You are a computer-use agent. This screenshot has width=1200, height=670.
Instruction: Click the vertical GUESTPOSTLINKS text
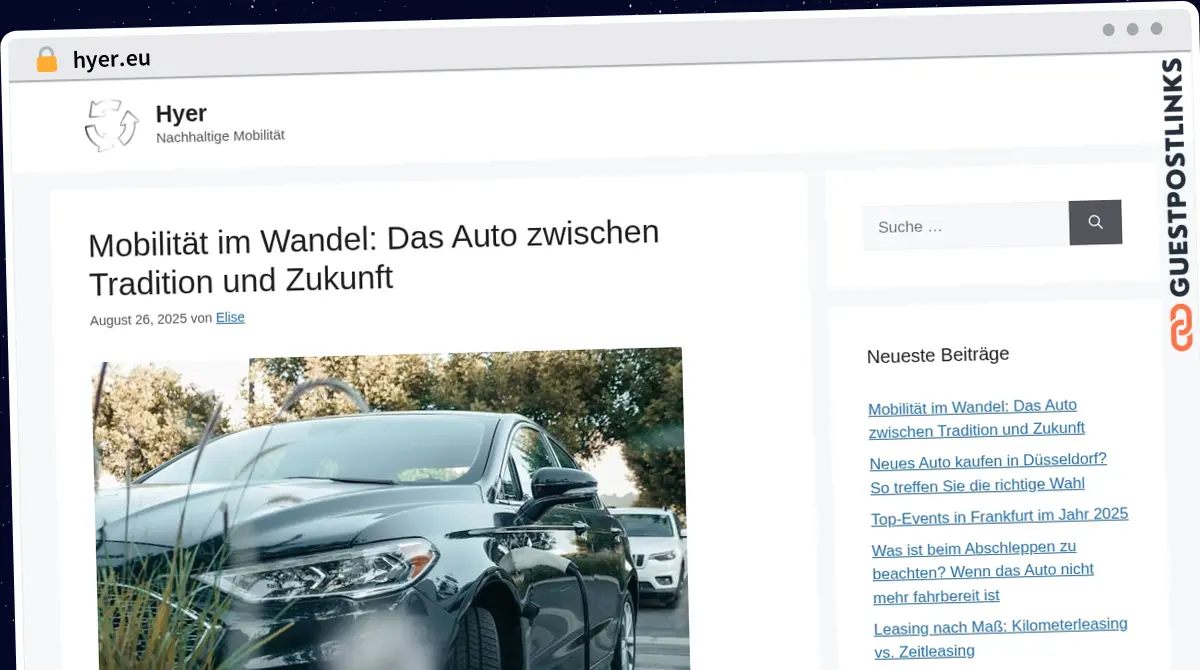1180,178
